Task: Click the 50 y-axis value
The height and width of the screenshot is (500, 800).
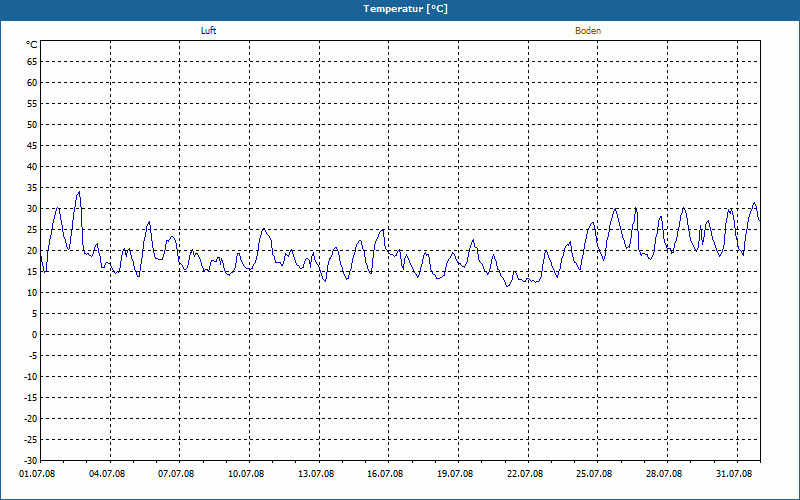Action: 32,124
